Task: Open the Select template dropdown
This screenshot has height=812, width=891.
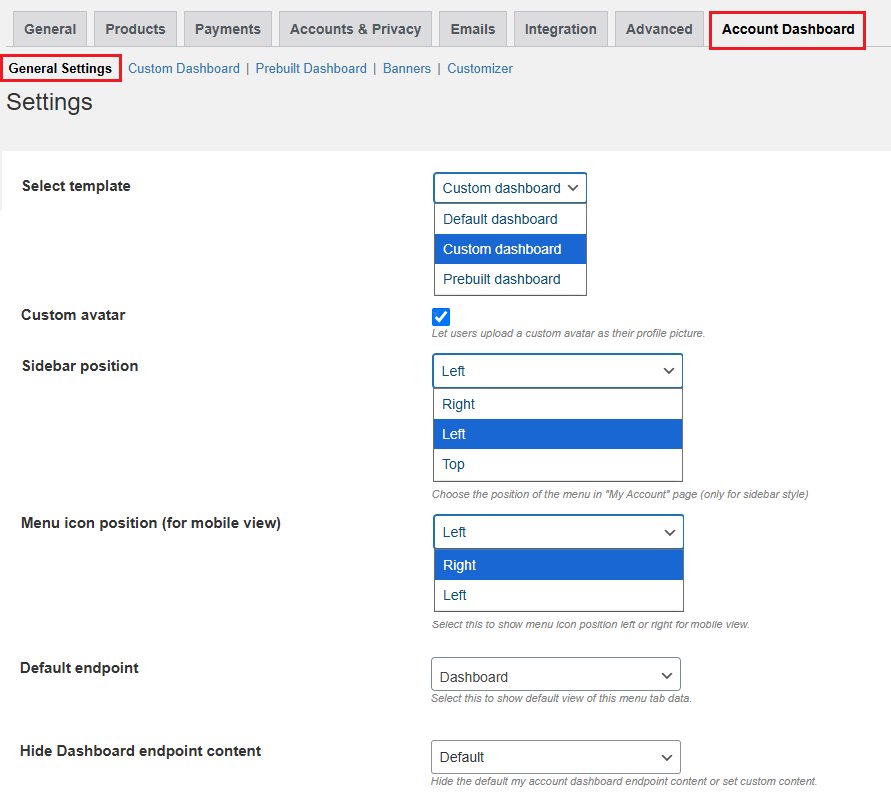Action: (x=510, y=188)
